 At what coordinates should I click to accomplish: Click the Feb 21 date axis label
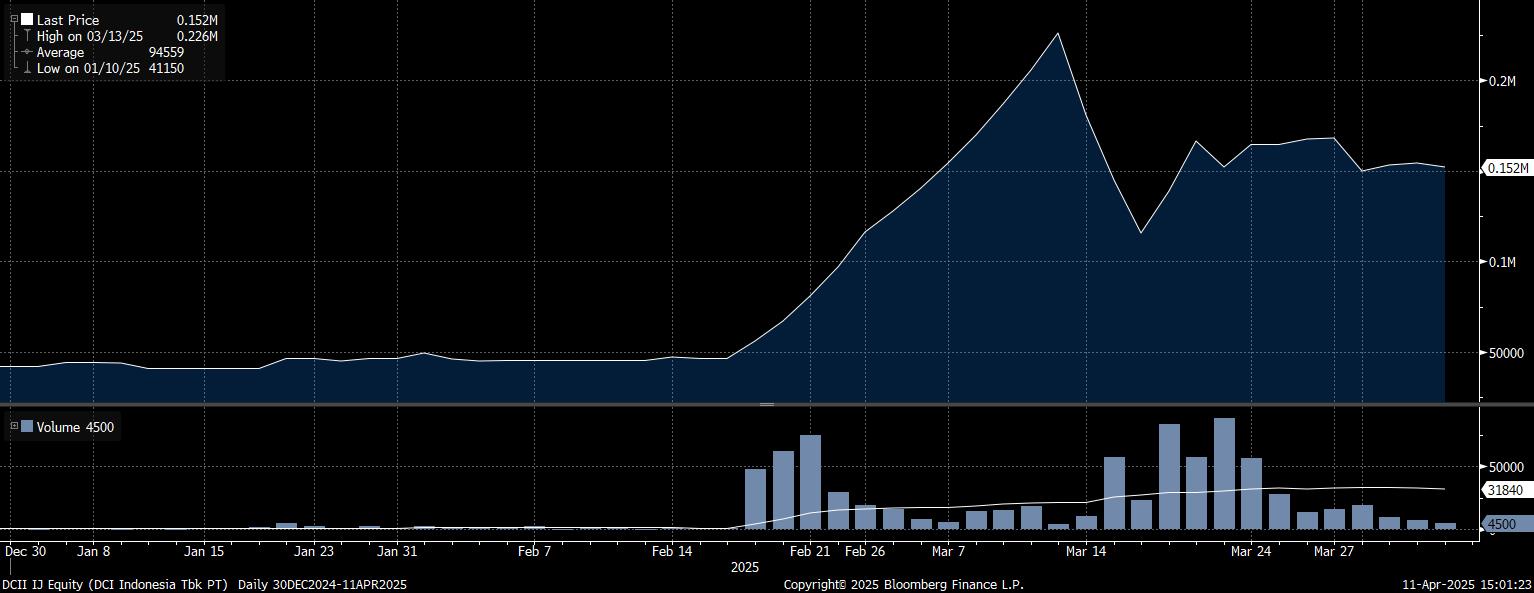pos(810,551)
